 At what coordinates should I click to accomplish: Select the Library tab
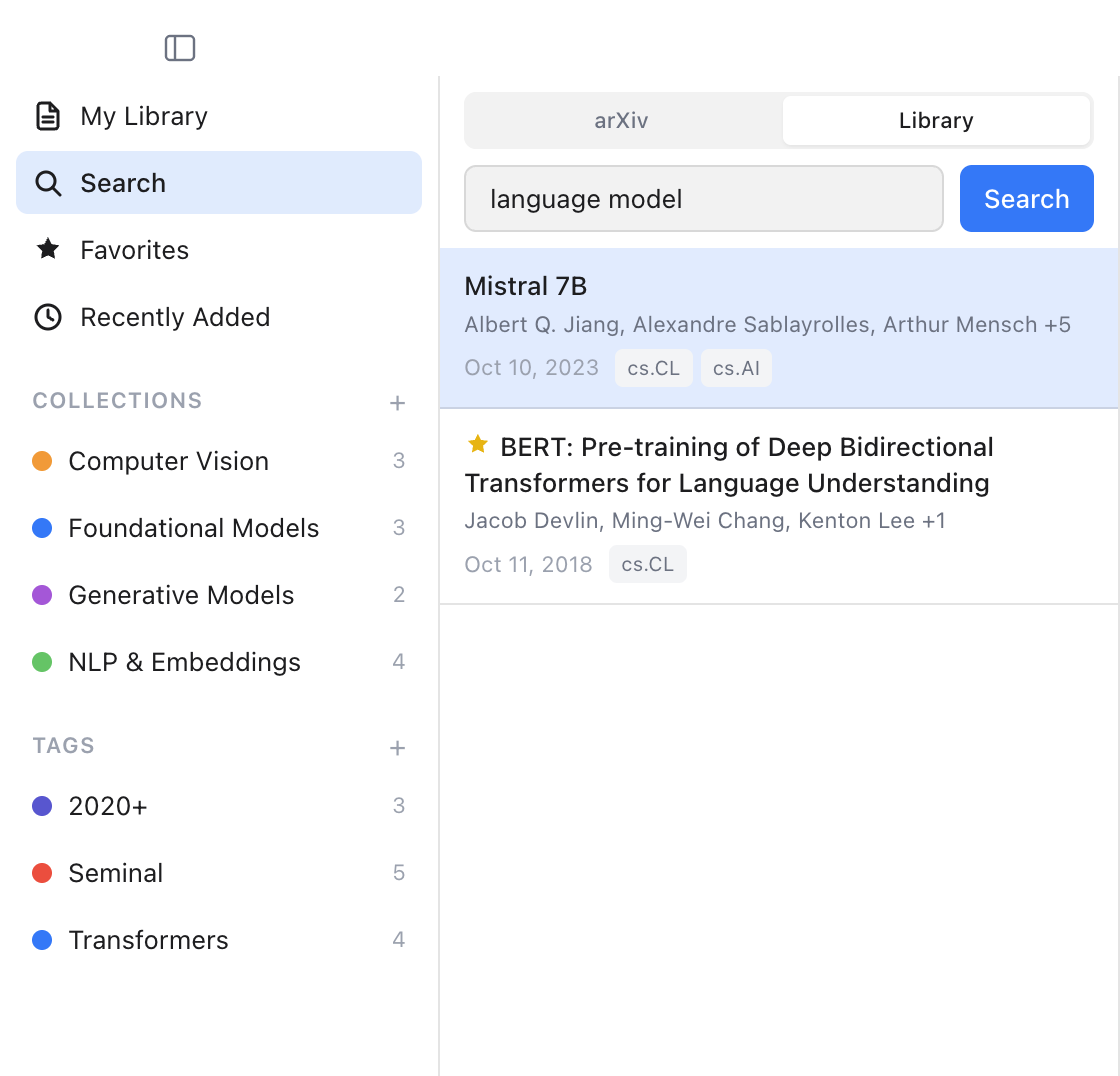[x=935, y=120]
